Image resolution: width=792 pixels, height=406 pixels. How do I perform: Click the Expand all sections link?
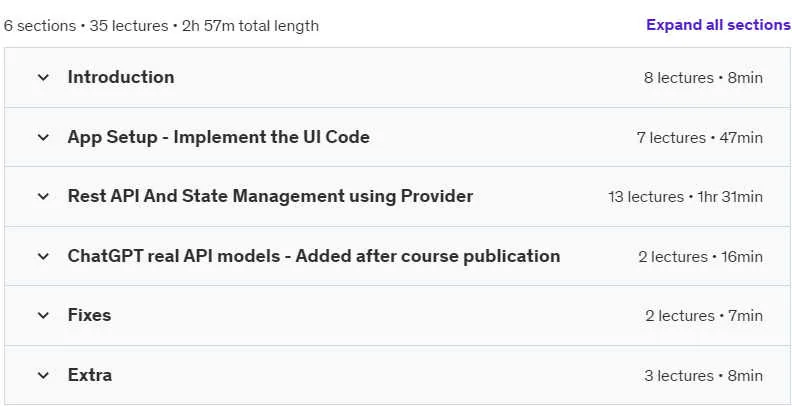pos(719,25)
